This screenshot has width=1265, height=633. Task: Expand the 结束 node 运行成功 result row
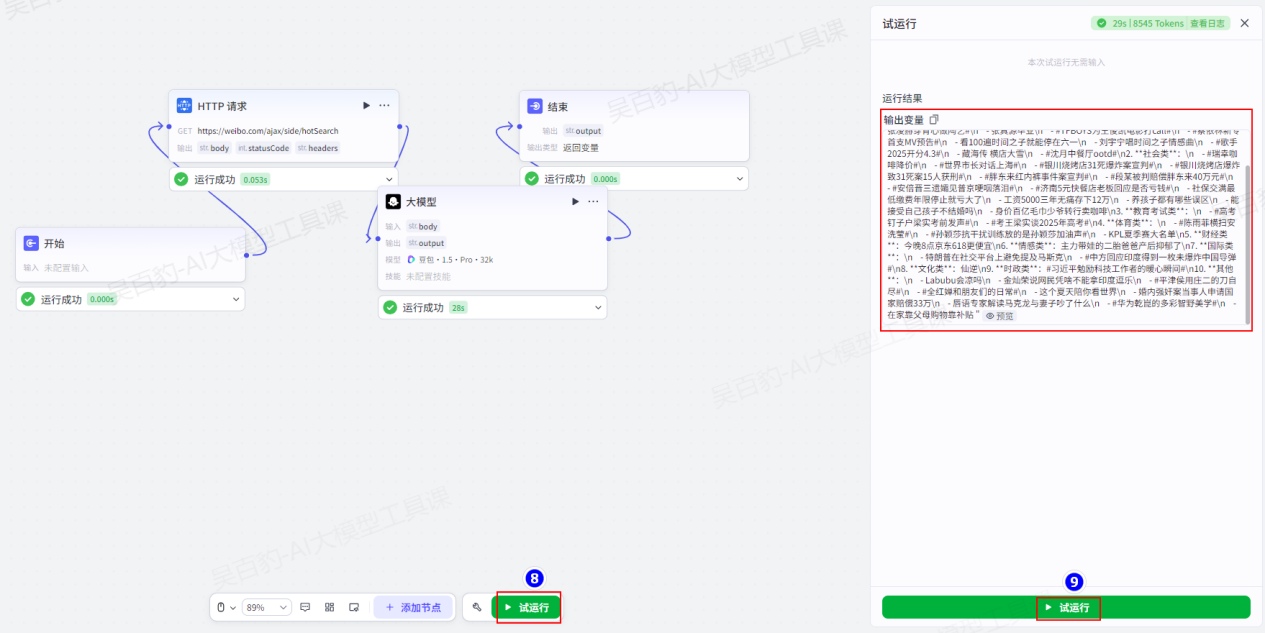739,179
